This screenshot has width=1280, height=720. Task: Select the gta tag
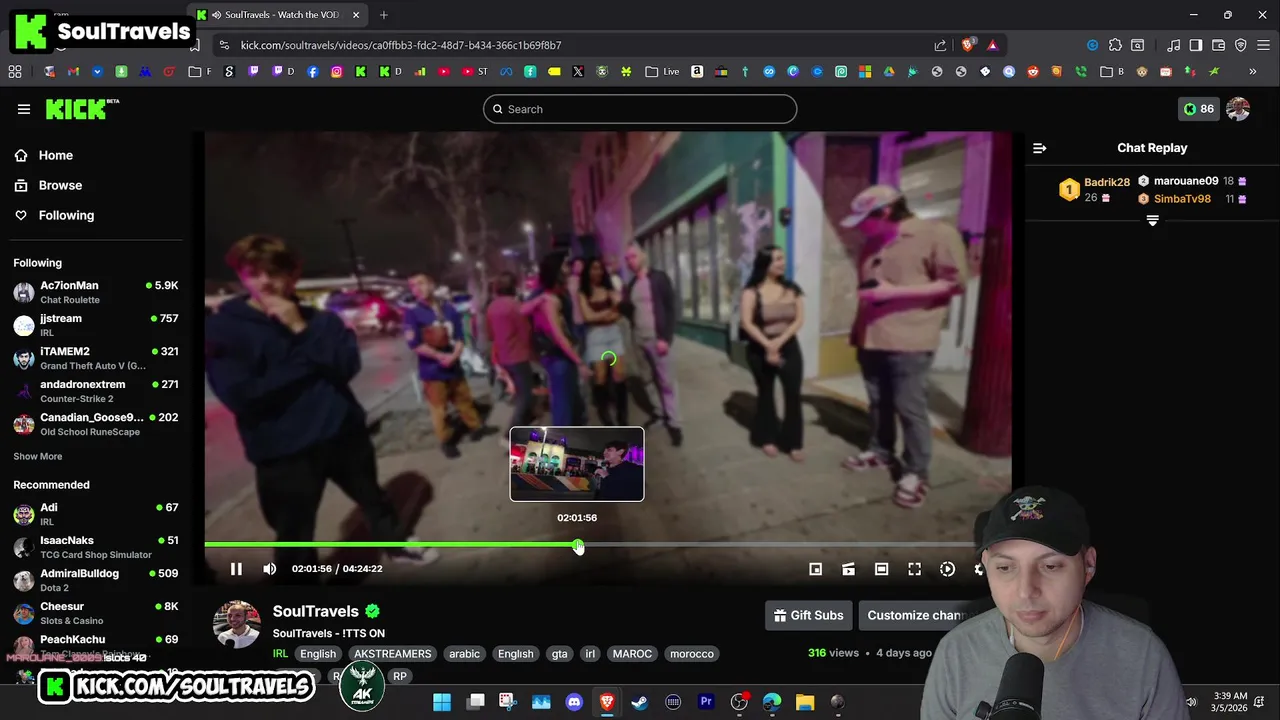(559, 654)
